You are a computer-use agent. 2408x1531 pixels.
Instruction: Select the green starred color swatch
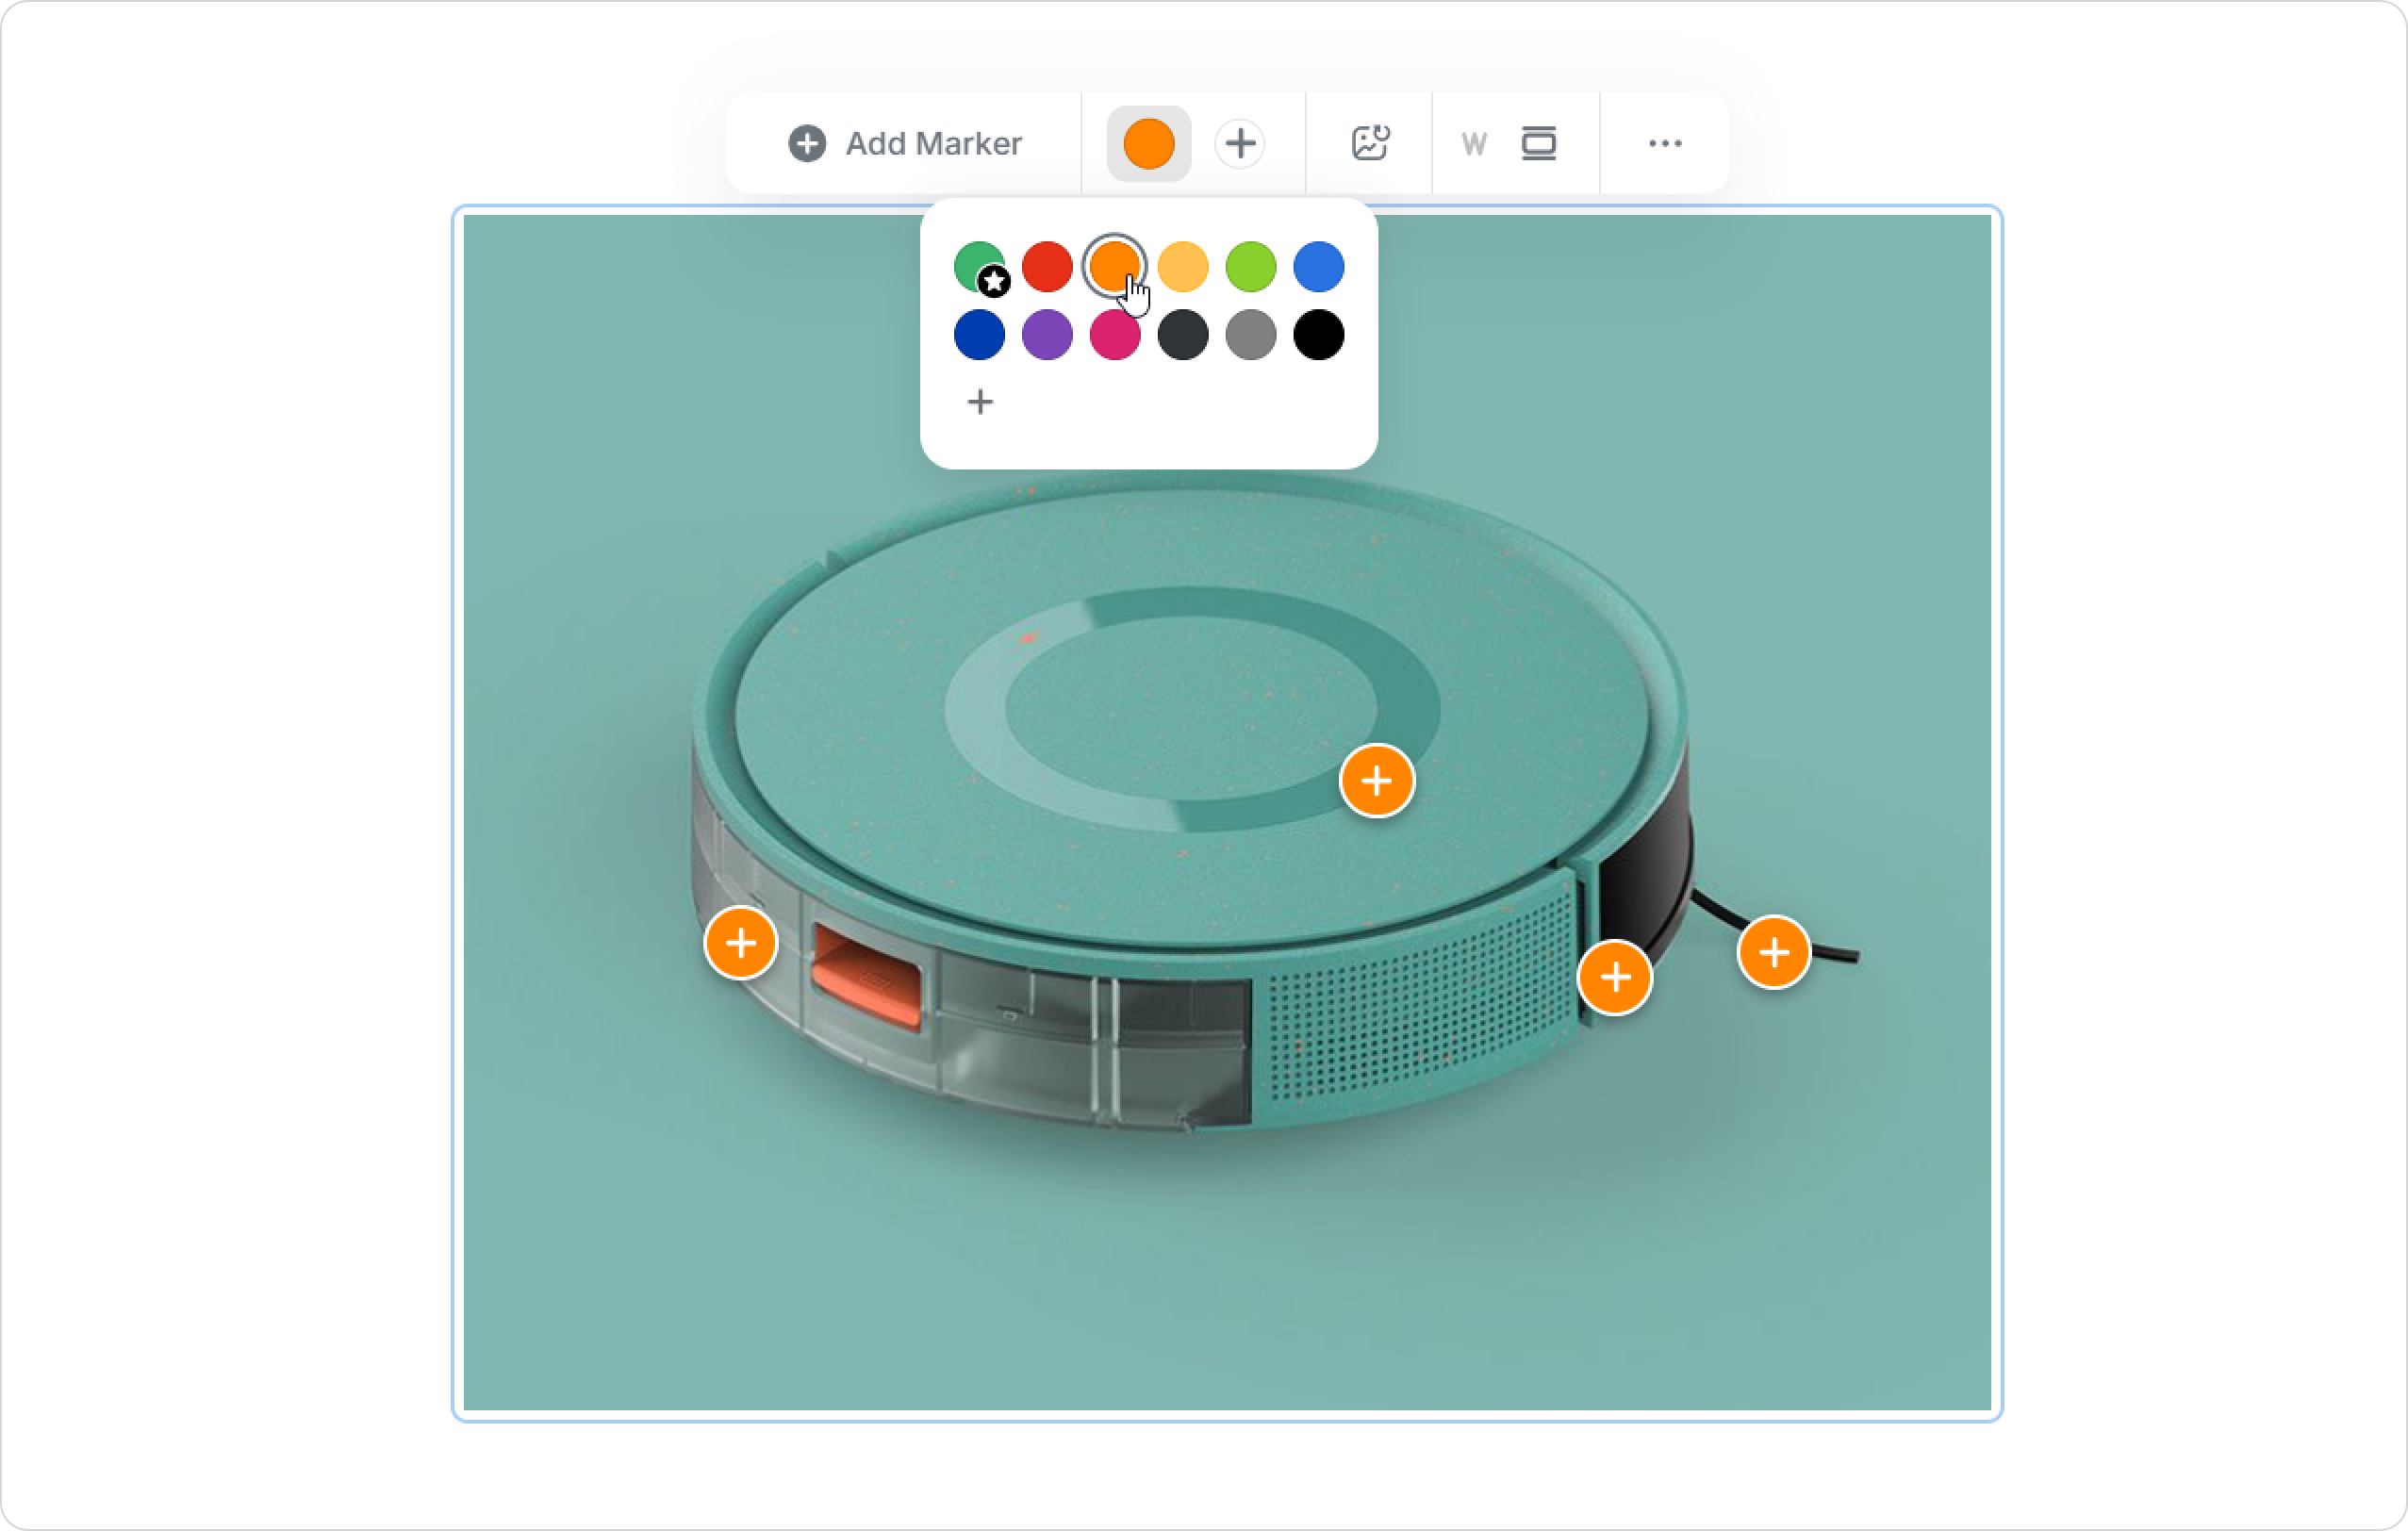coord(979,266)
